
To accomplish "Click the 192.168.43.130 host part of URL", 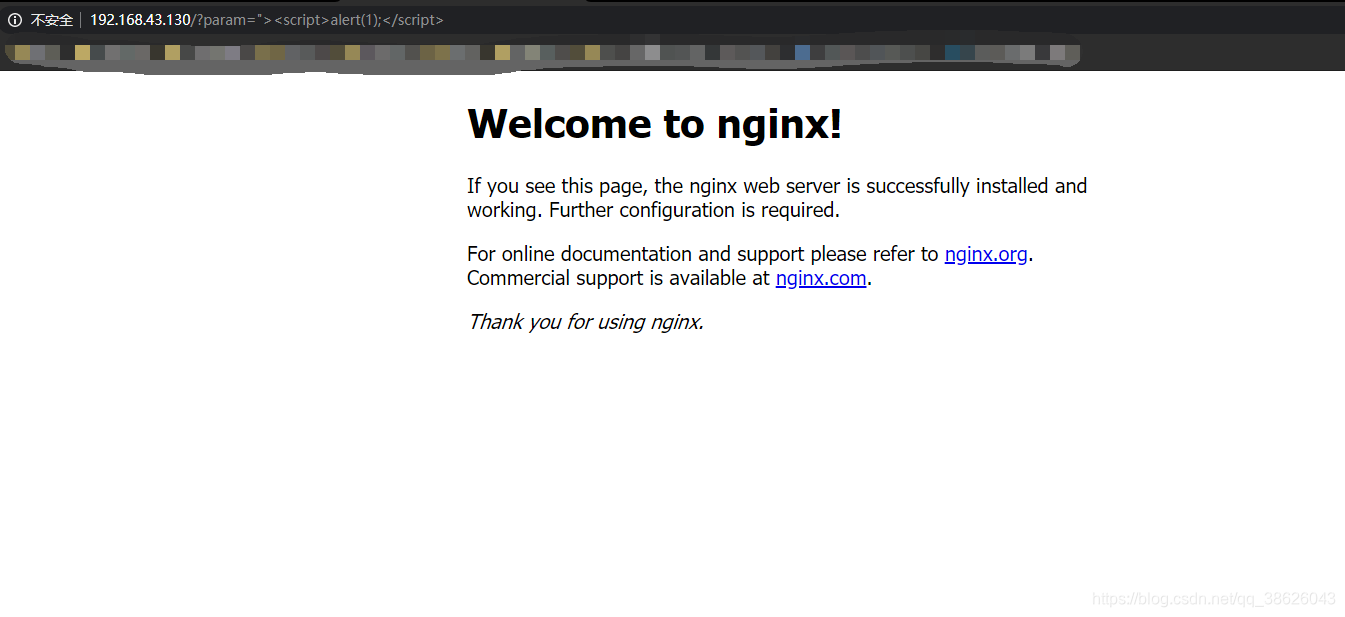I will point(140,20).
